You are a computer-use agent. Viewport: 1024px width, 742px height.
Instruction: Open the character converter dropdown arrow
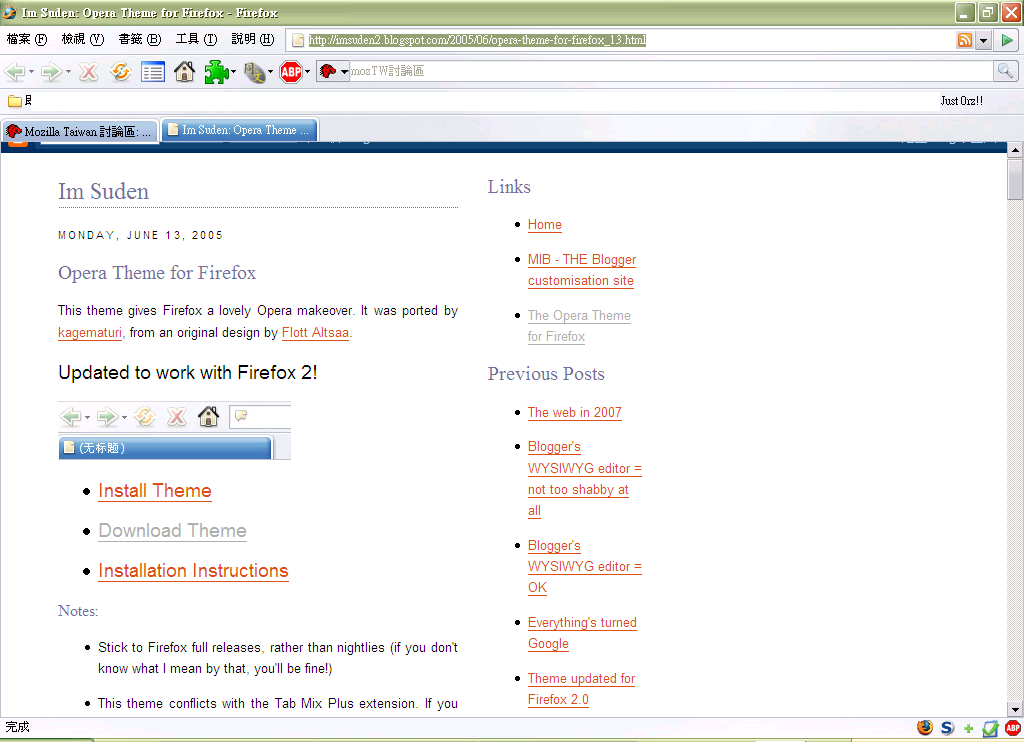coord(270,72)
